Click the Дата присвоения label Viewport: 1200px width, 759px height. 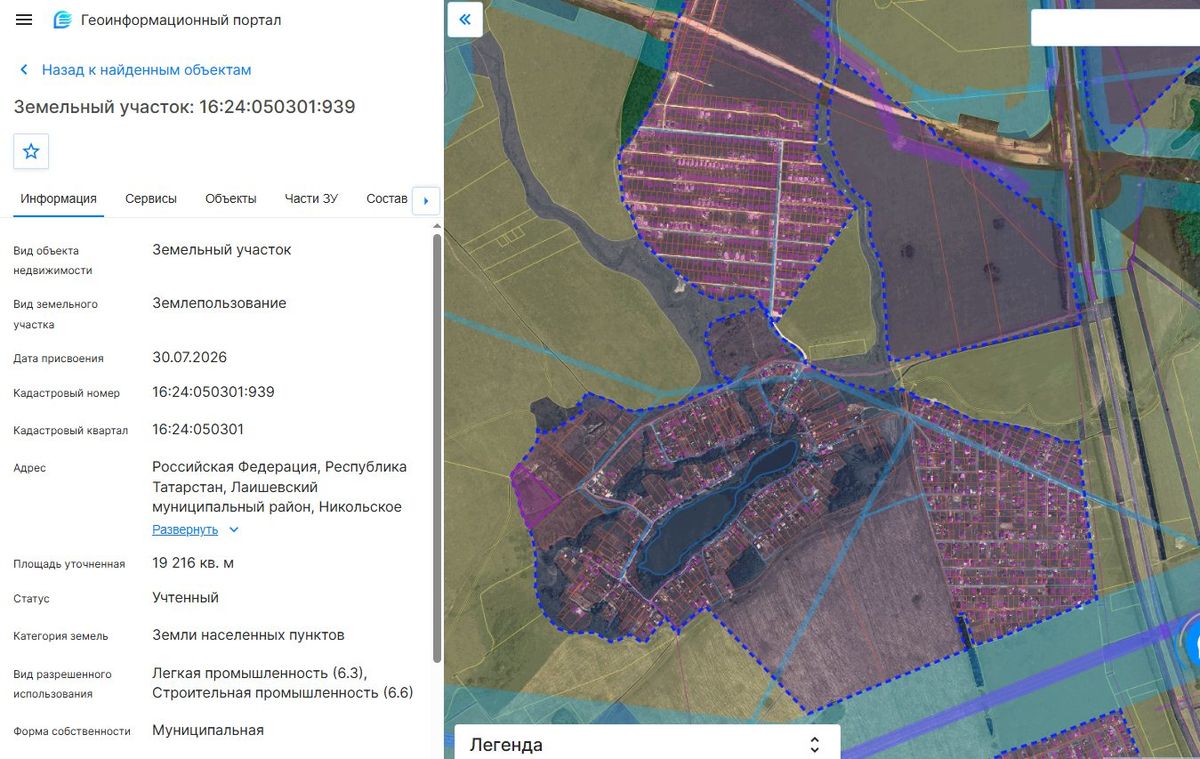[58, 358]
